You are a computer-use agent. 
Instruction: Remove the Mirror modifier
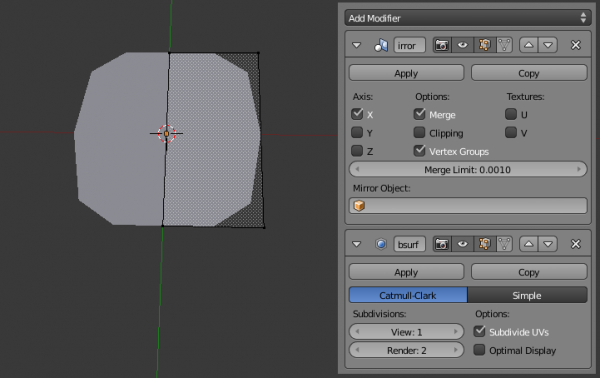click(x=576, y=45)
